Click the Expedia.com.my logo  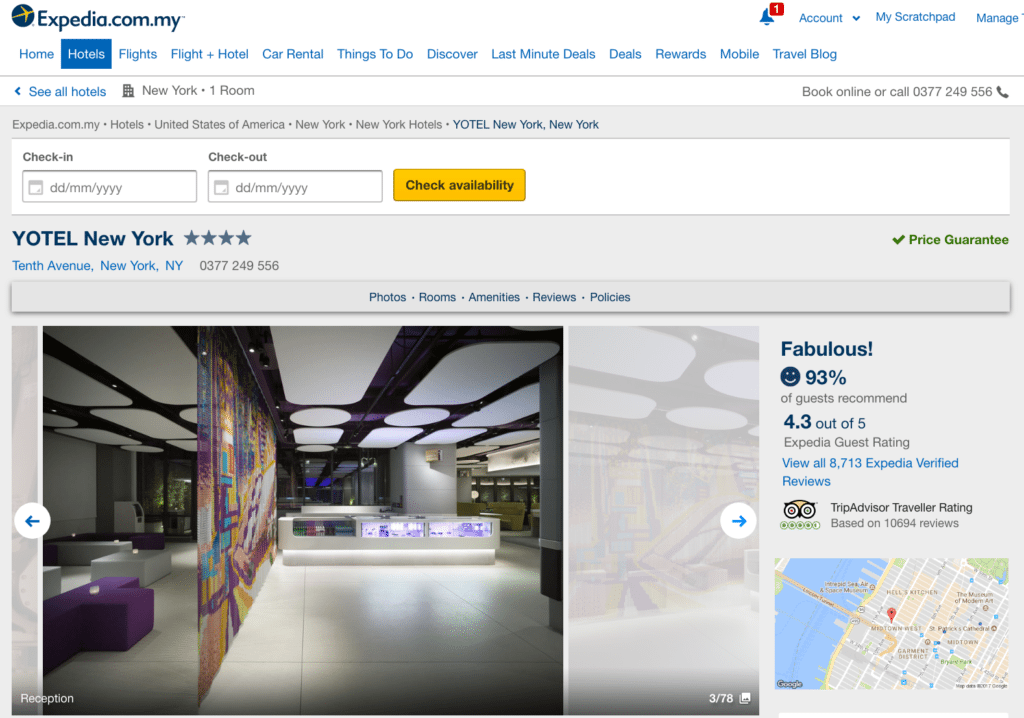(x=98, y=18)
